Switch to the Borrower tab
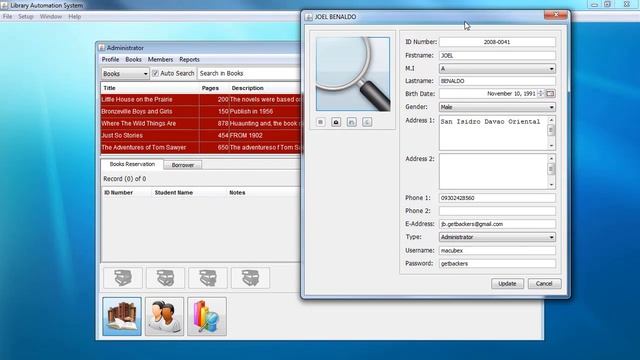This screenshot has height=360, width=640. point(183,165)
